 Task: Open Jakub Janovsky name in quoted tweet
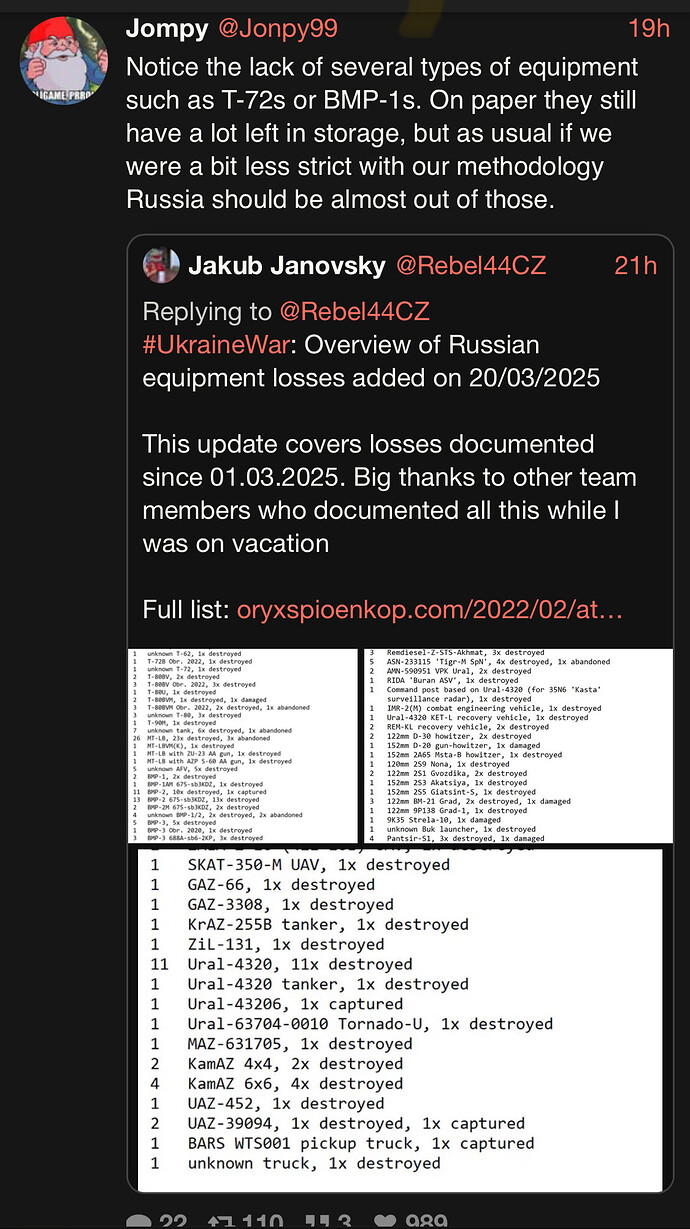[287, 265]
